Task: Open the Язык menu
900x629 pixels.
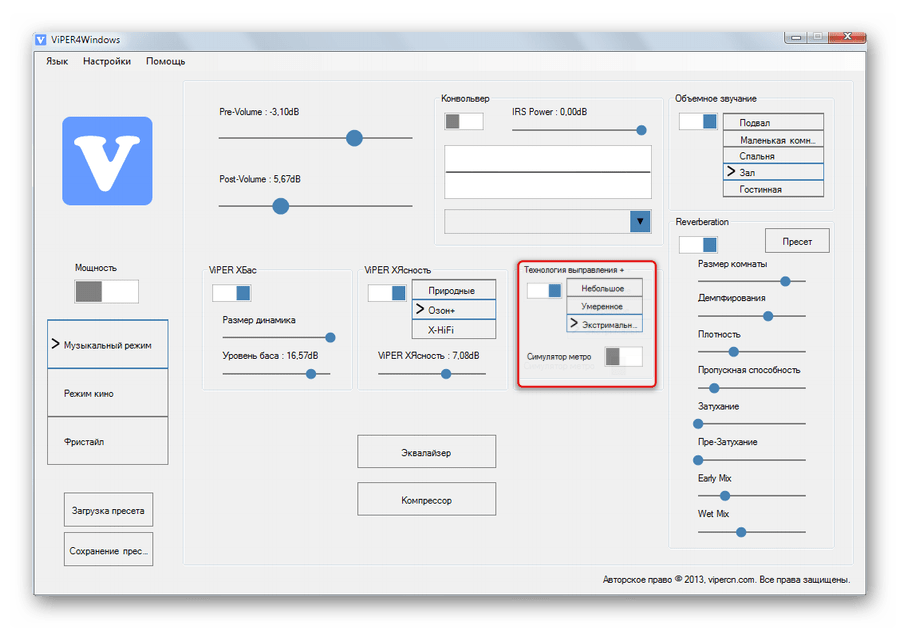Action: click(x=57, y=61)
